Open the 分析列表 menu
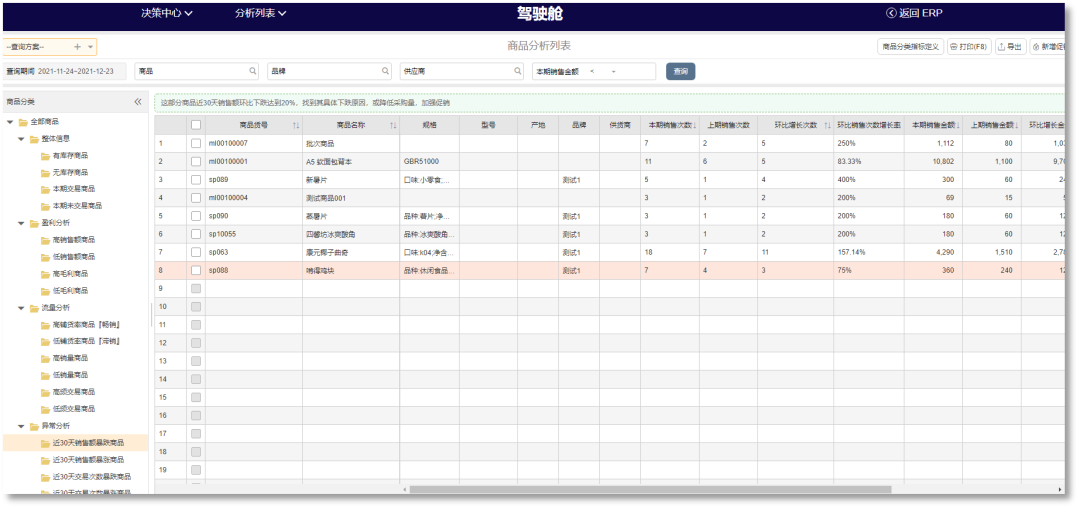The width and height of the screenshot is (1080, 508). (260, 13)
